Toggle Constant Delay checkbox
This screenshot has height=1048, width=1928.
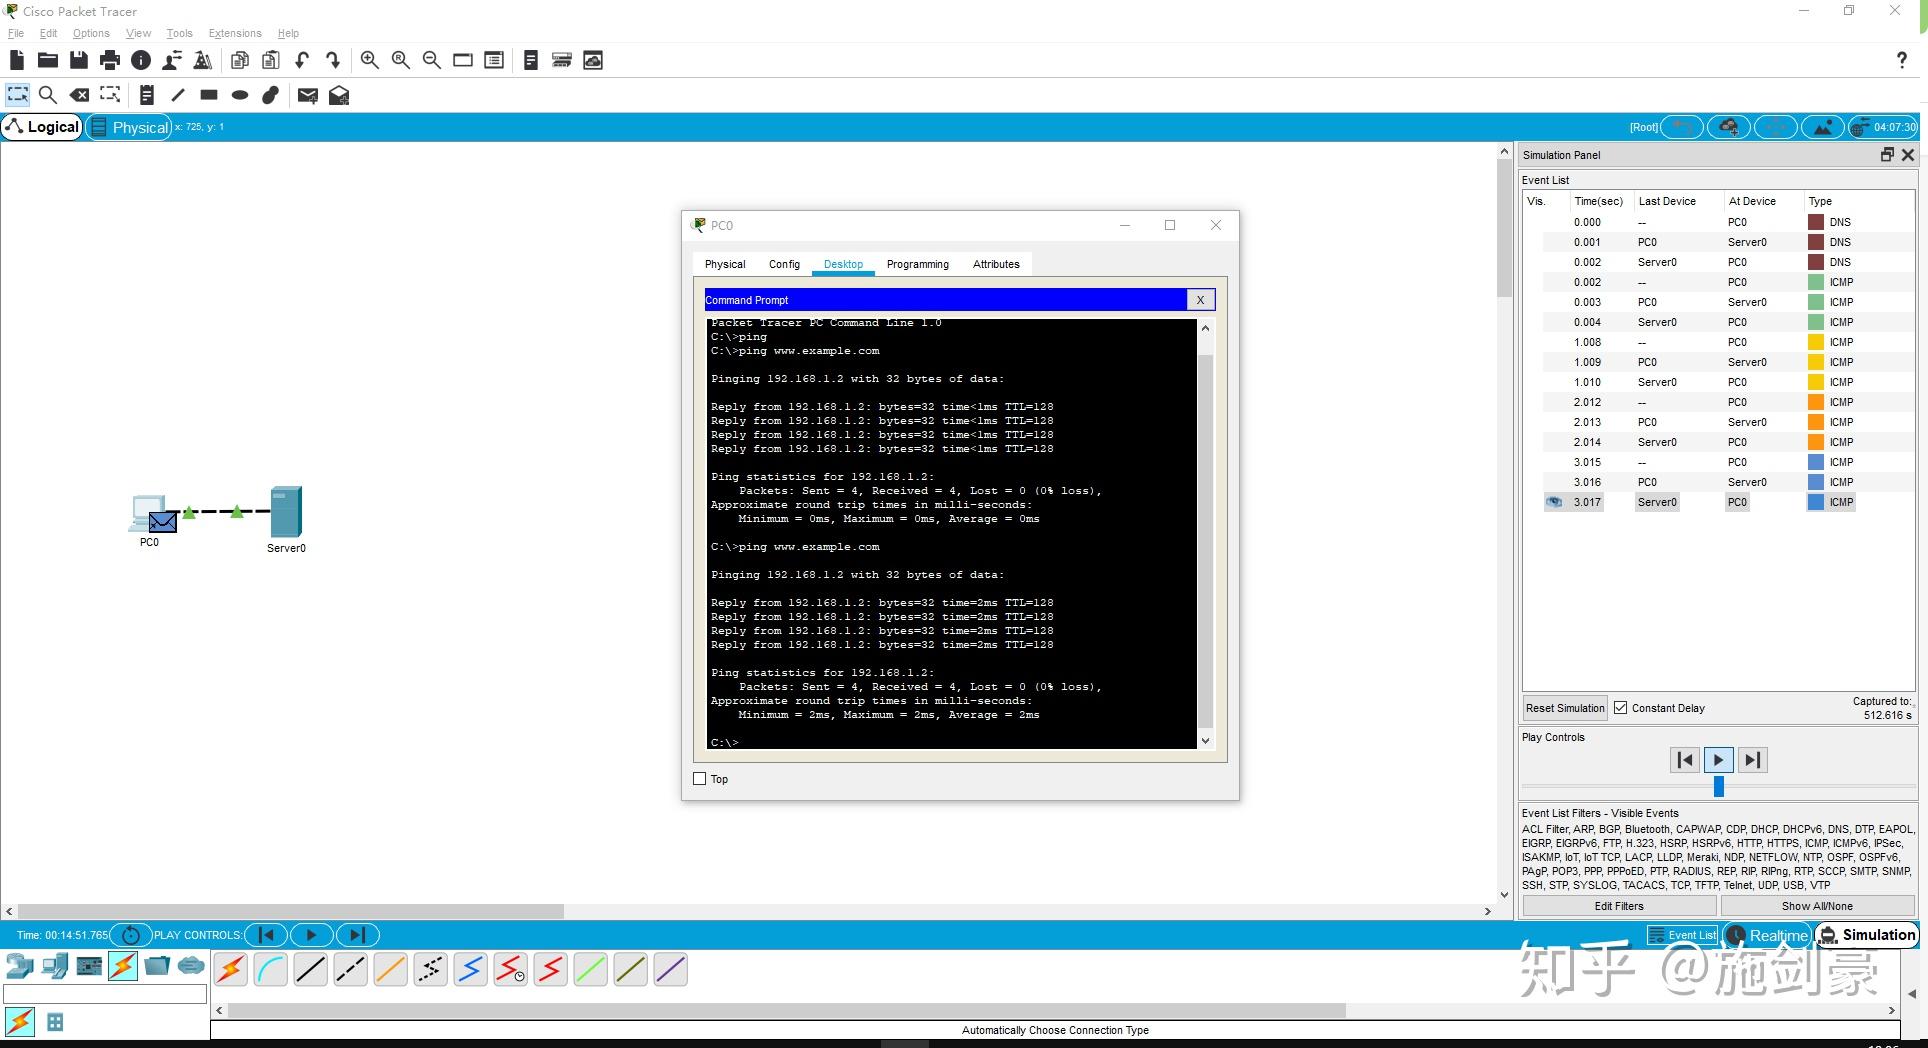tap(1621, 708)
